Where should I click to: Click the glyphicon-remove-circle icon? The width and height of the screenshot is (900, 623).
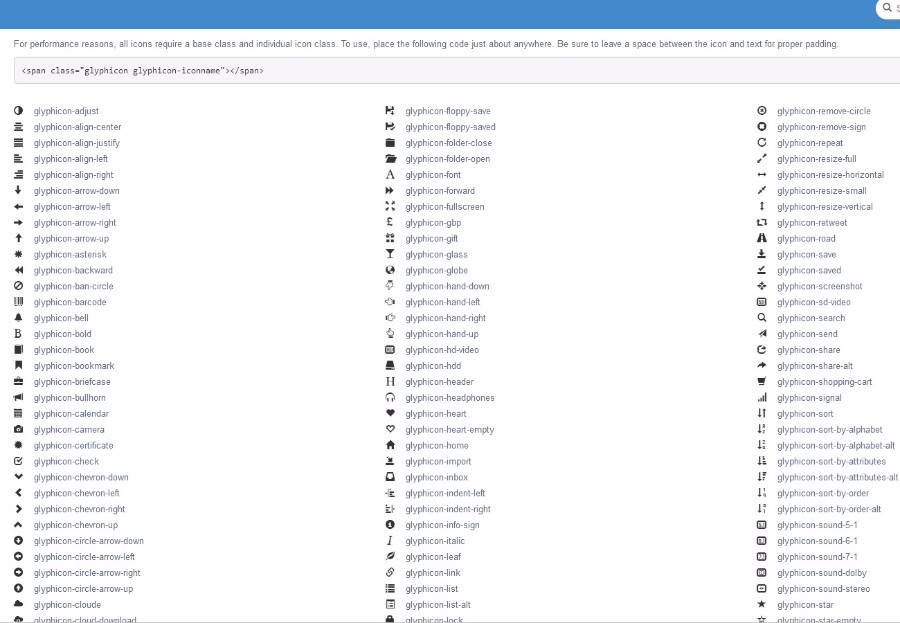click(762, 110)
